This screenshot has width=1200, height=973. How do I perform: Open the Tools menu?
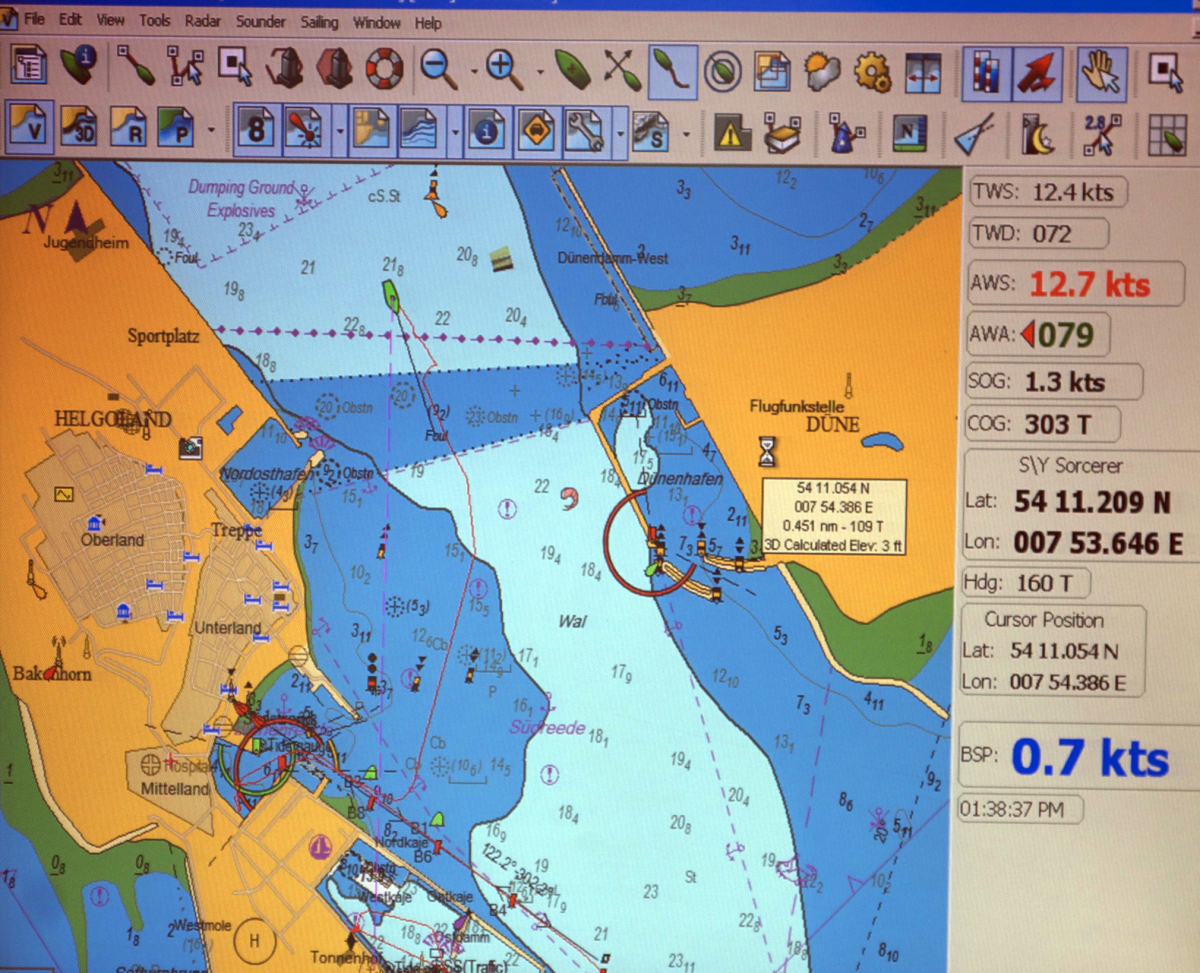pos(155,21)
